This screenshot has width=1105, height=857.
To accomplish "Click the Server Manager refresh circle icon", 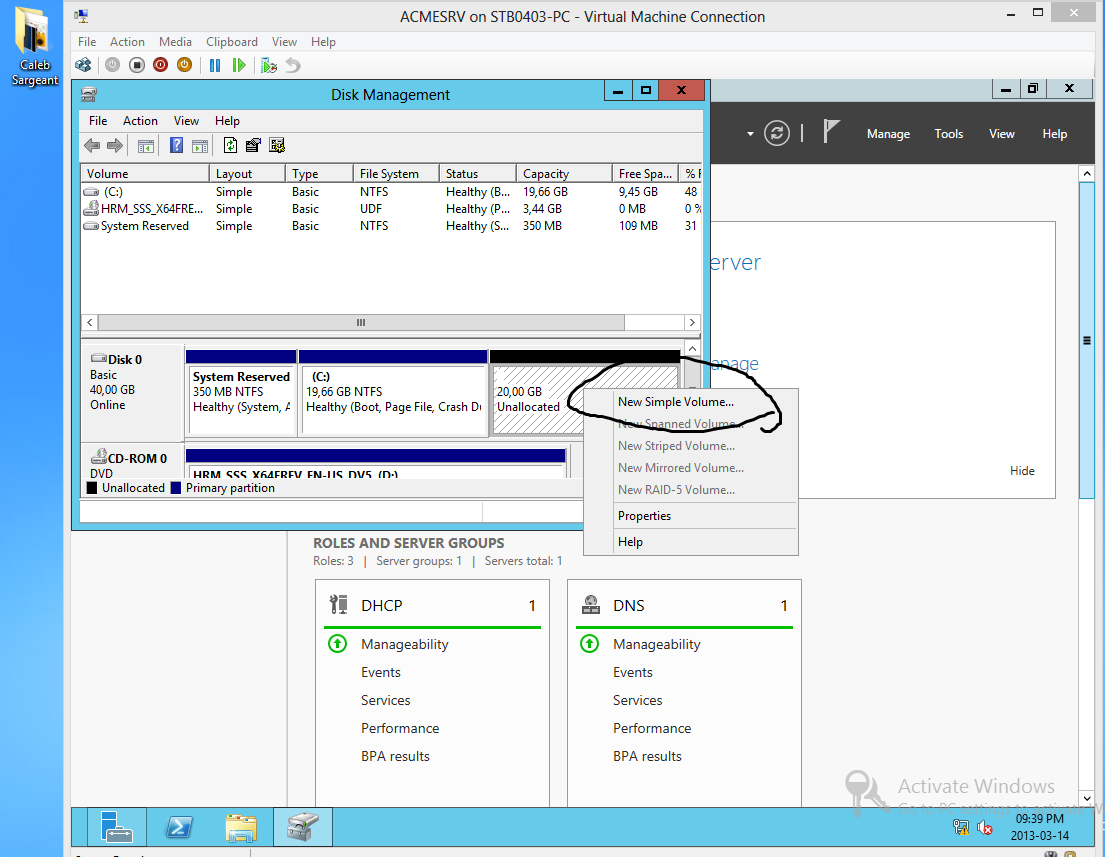I will 777,133.
